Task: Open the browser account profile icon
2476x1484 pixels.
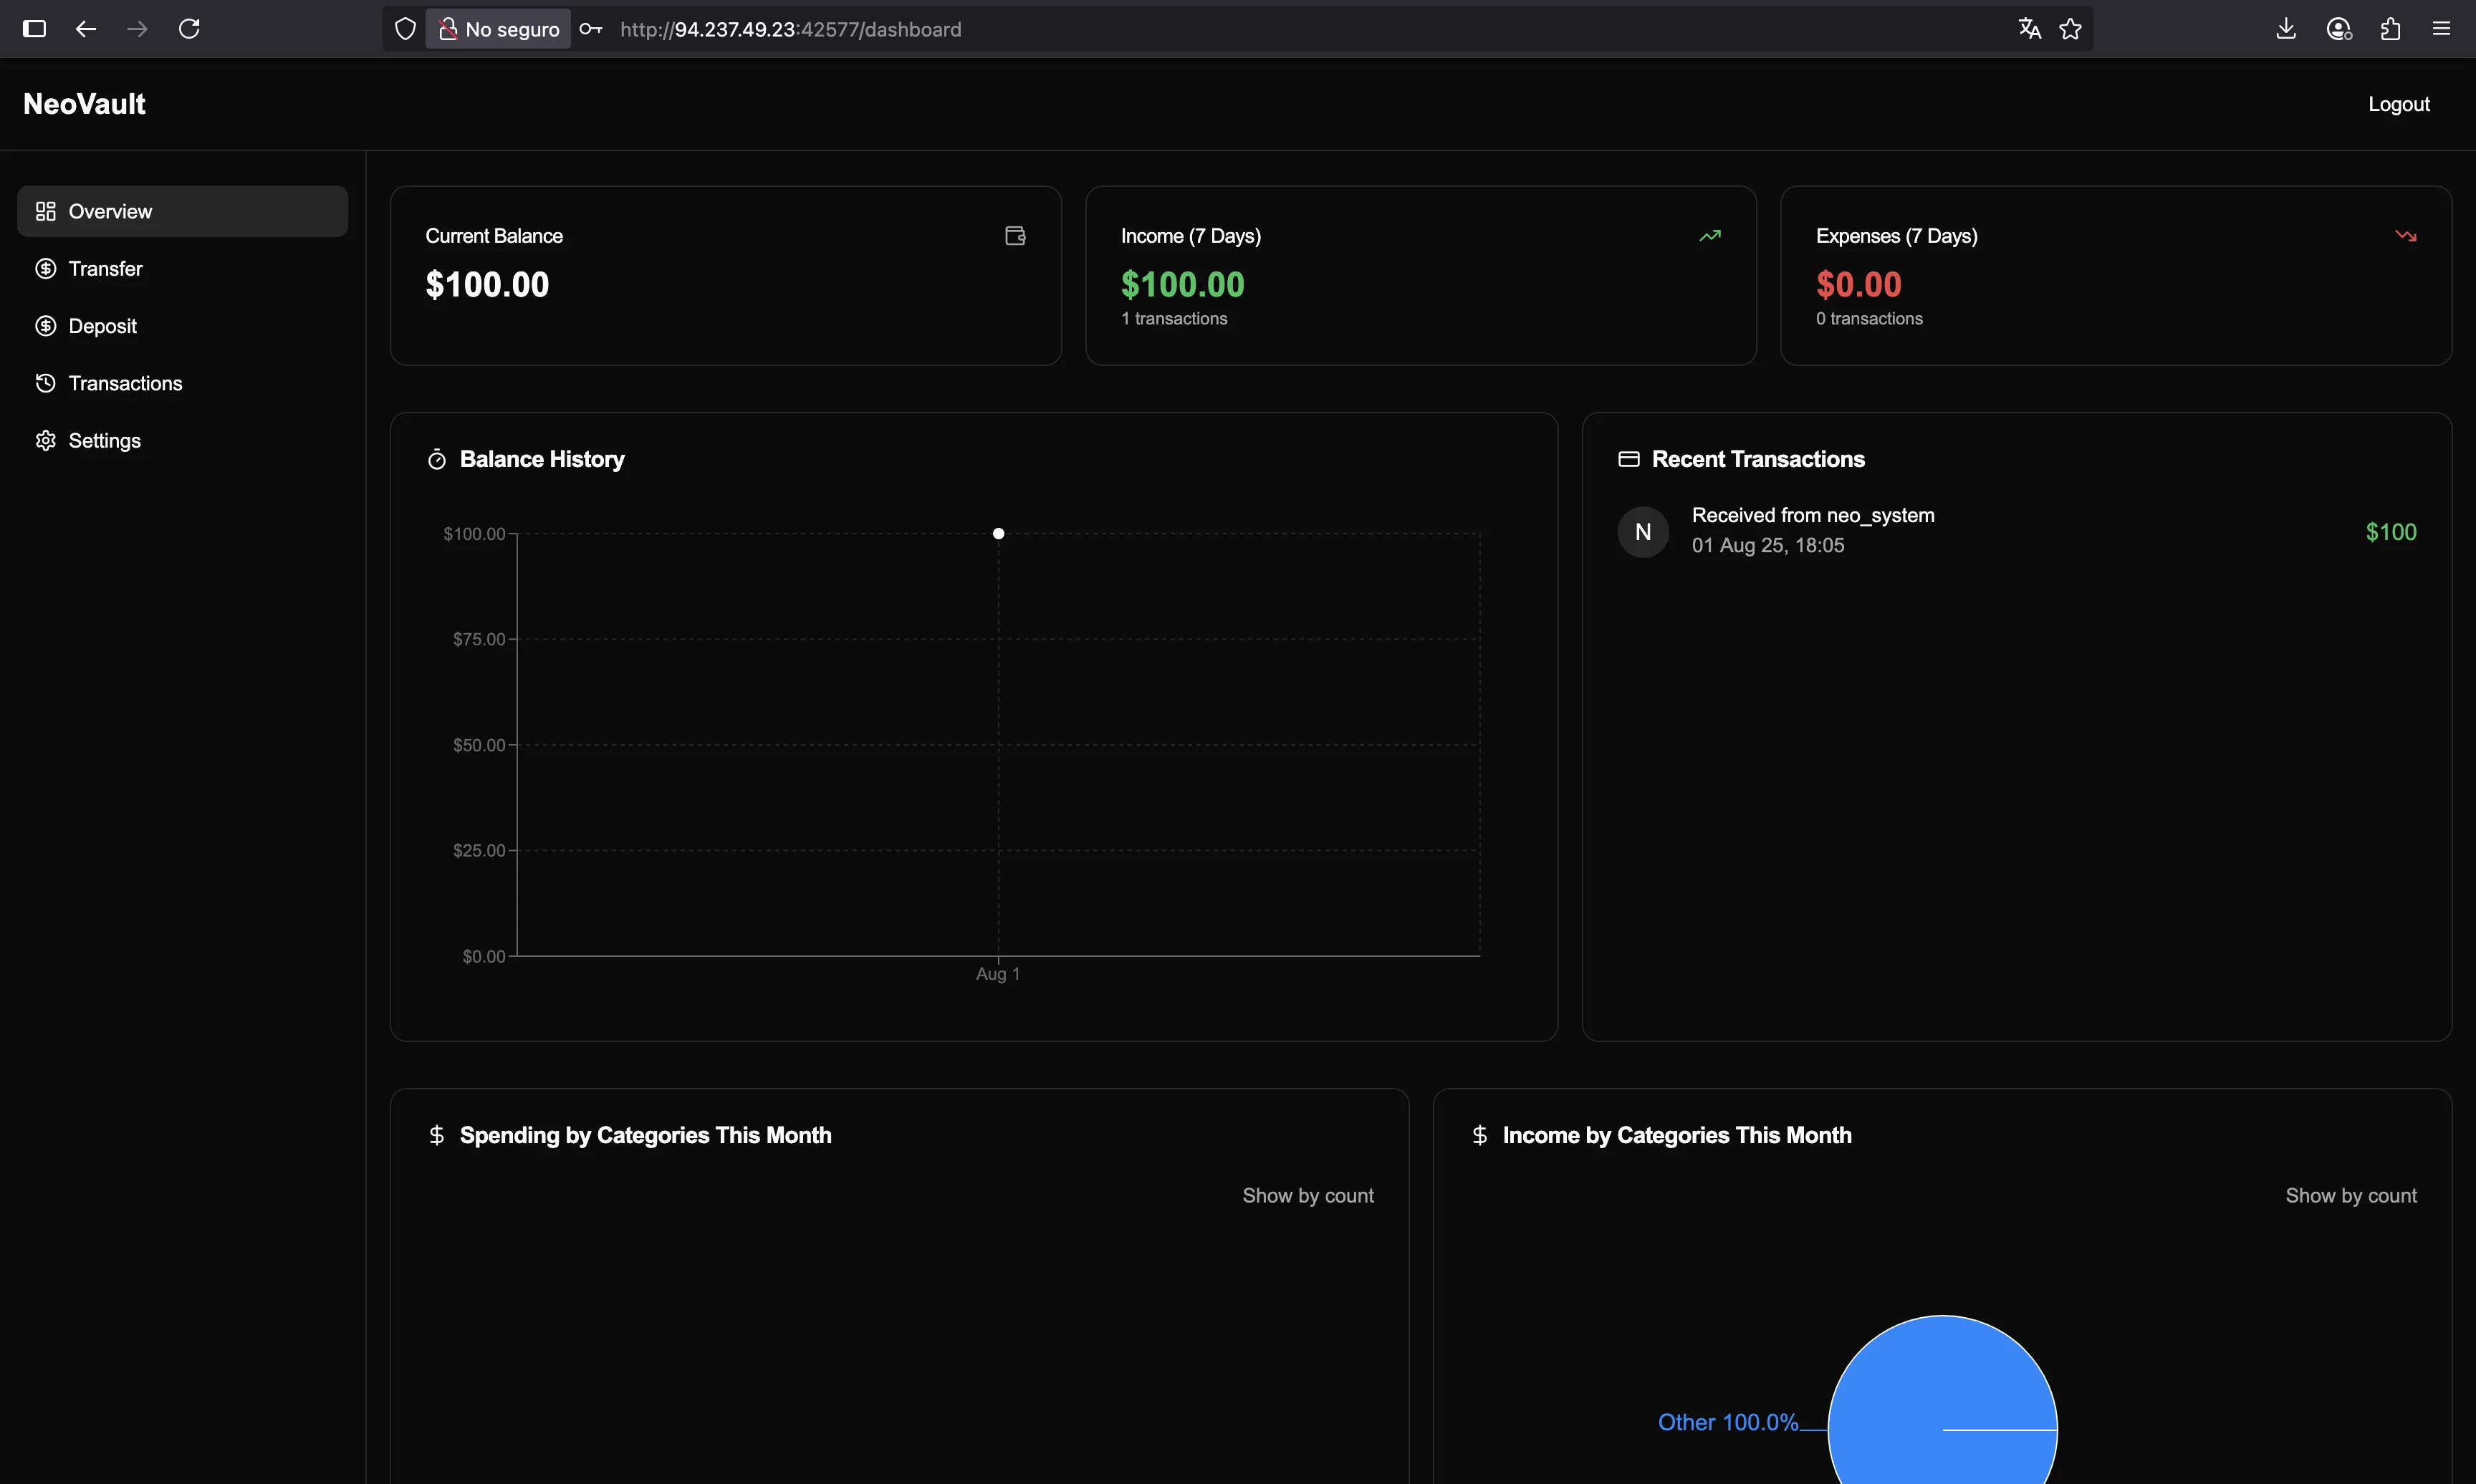Action: click(x=2339, y=29)
